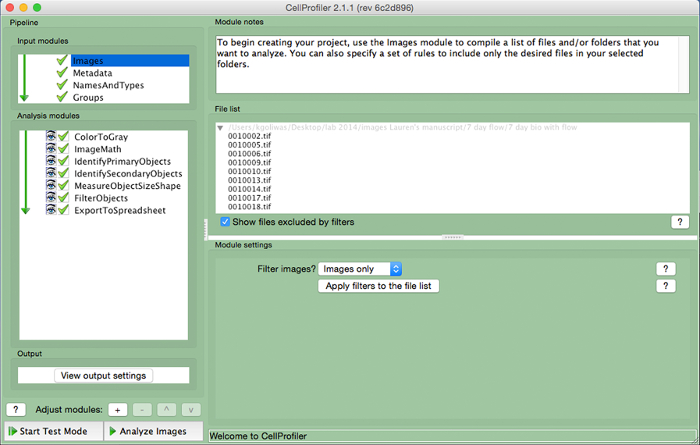Uncheck Show files excluded by filters
Viewport: 700px width, 445px height.
226,222
